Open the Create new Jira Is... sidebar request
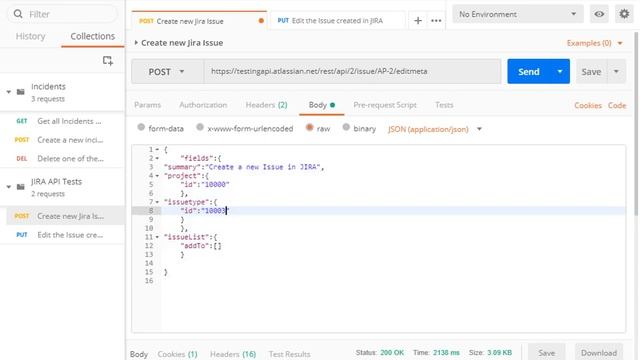 point(65,216)
